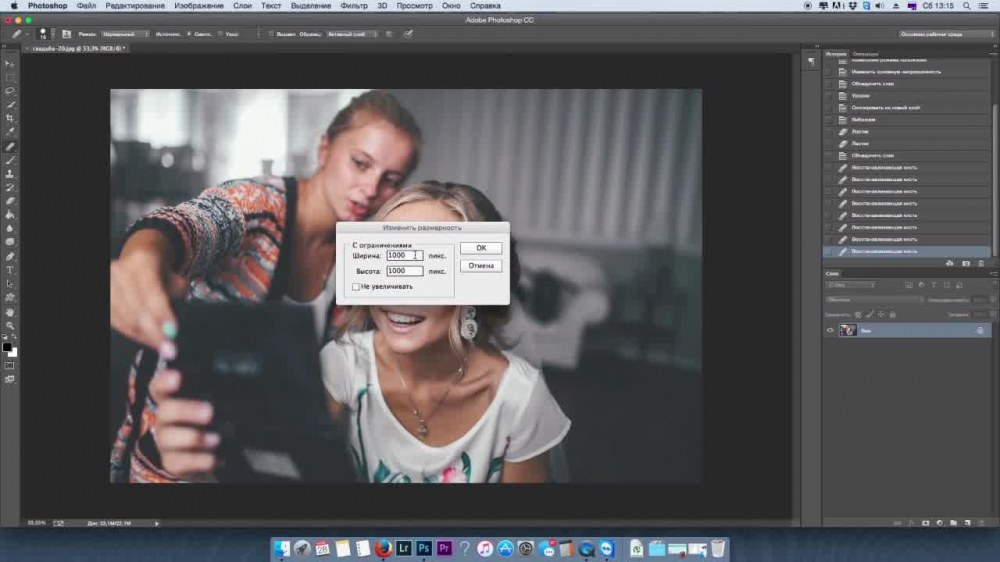Screen dimensions: 1000x562
Task: Hide the layer using its eye icon
Action: 830,330
